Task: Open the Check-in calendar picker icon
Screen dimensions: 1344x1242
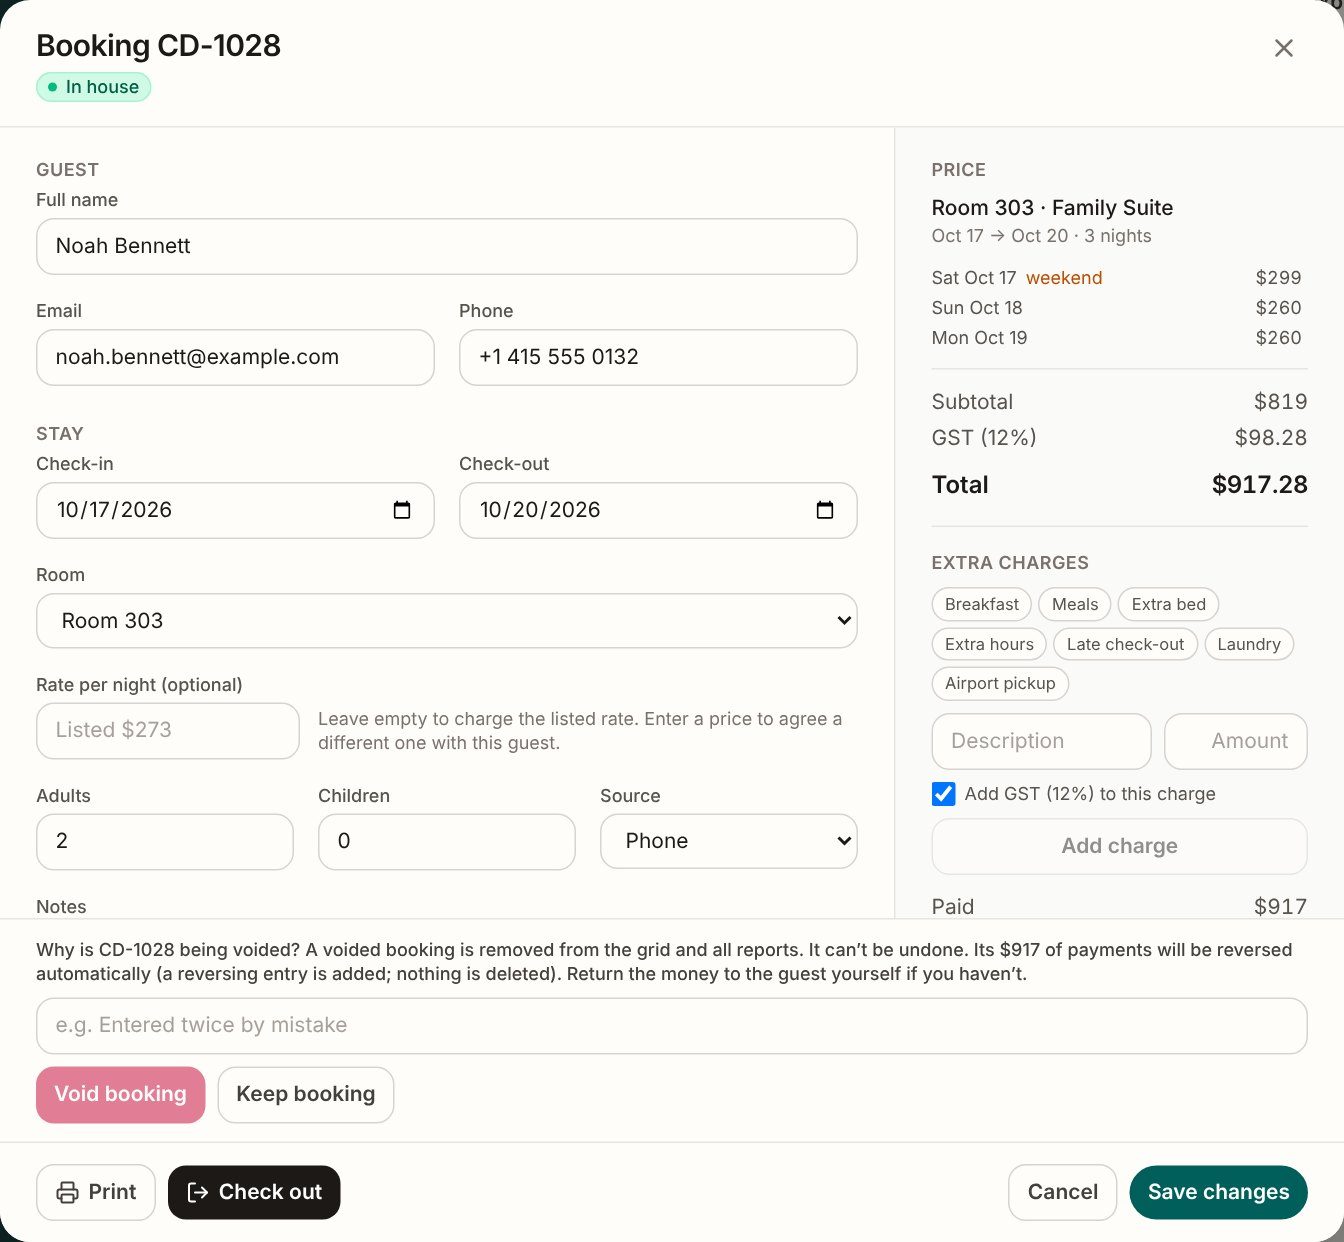Action: (402, 510)
